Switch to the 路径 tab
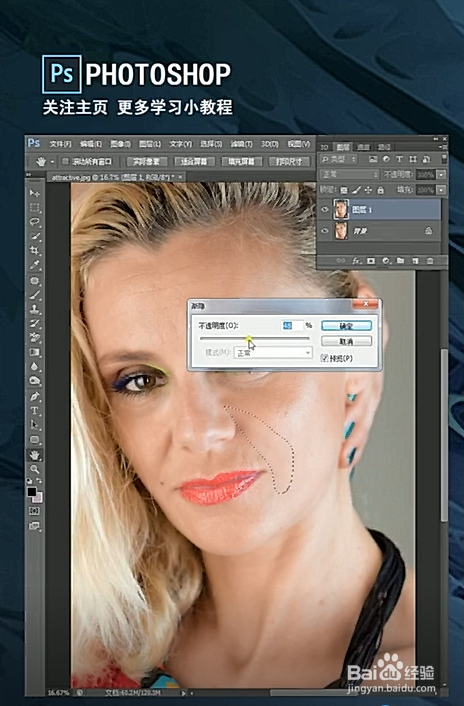Image resolution: width=464 pixels, height=706 pixels. pyautogui.click(x=384, y=147)
